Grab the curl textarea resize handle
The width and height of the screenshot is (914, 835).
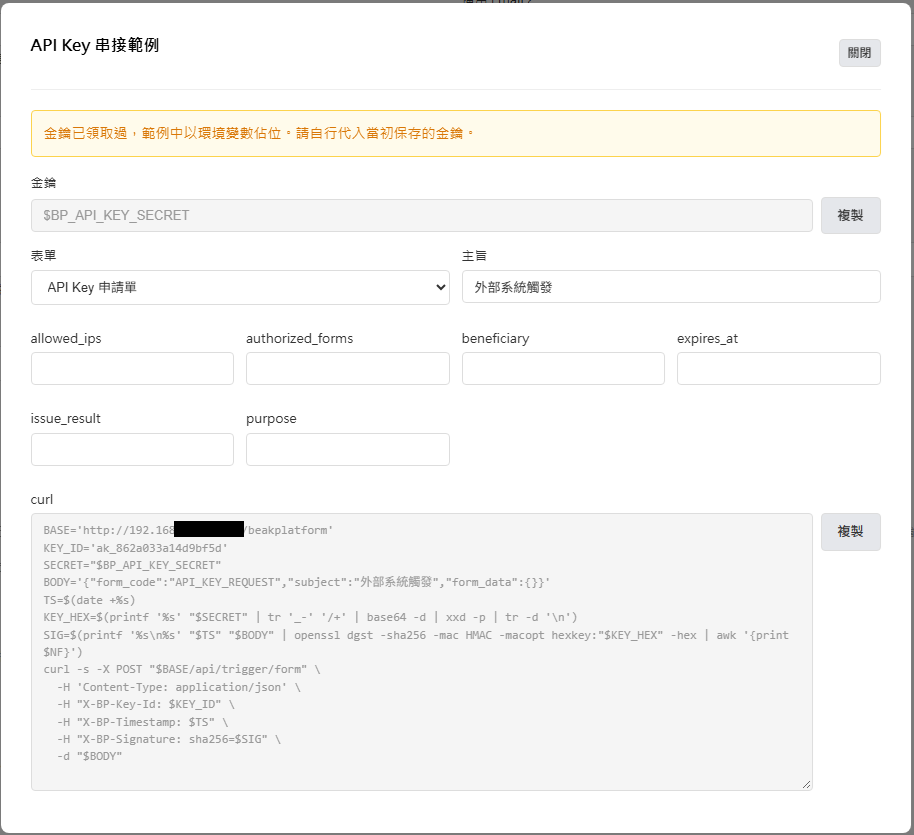click(806, 784)
